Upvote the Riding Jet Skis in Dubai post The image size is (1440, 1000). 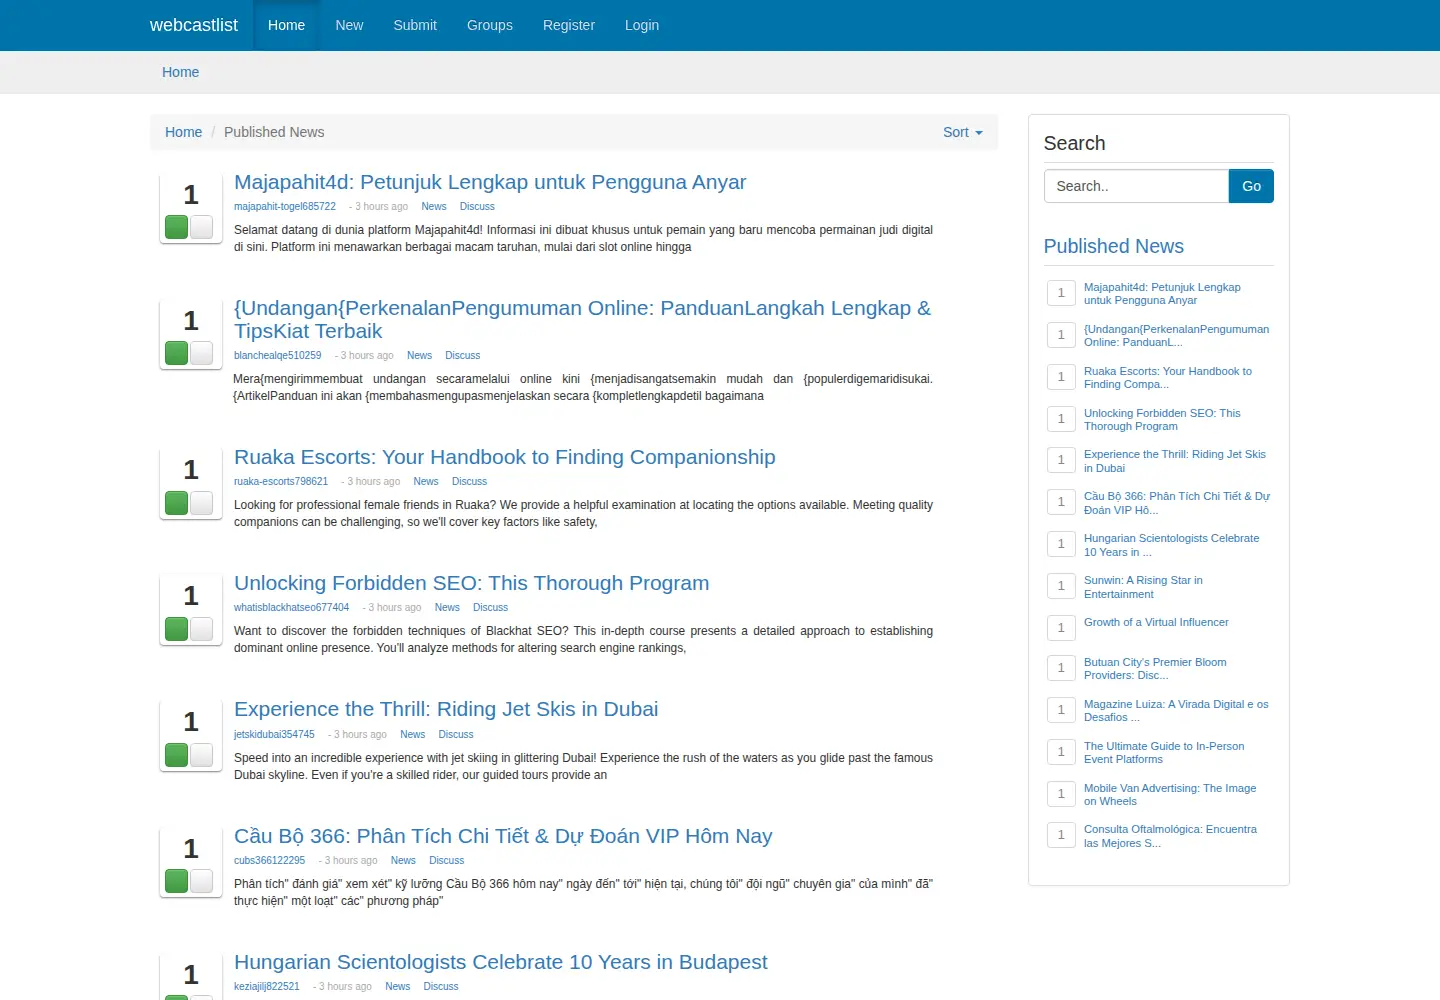177,755
